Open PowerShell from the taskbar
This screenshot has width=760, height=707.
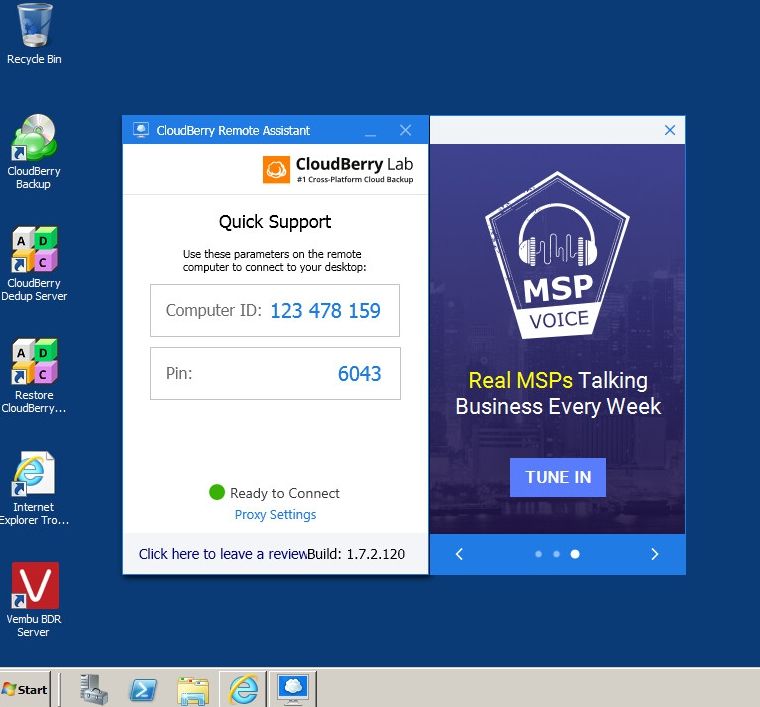point(143,689)
